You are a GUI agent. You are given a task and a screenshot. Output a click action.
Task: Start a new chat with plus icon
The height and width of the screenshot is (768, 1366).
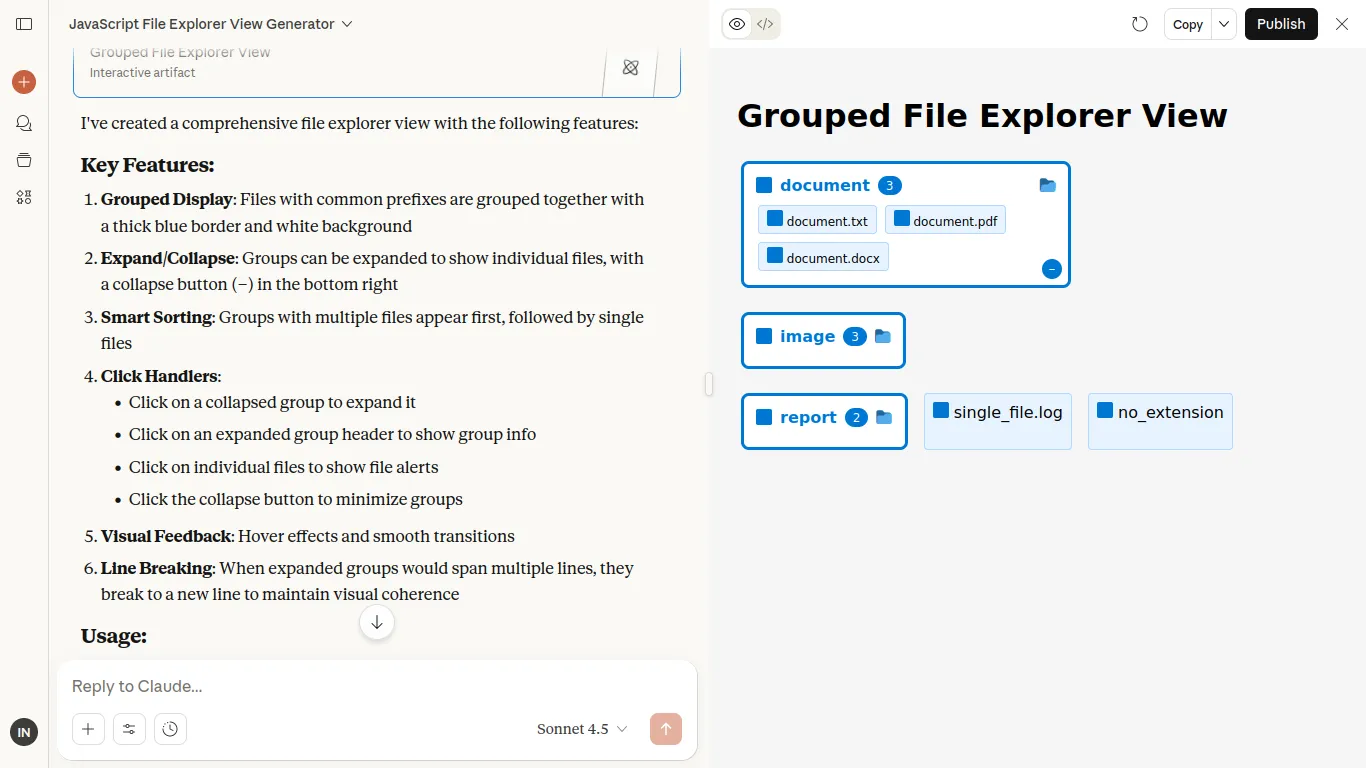tap(24, 82)
